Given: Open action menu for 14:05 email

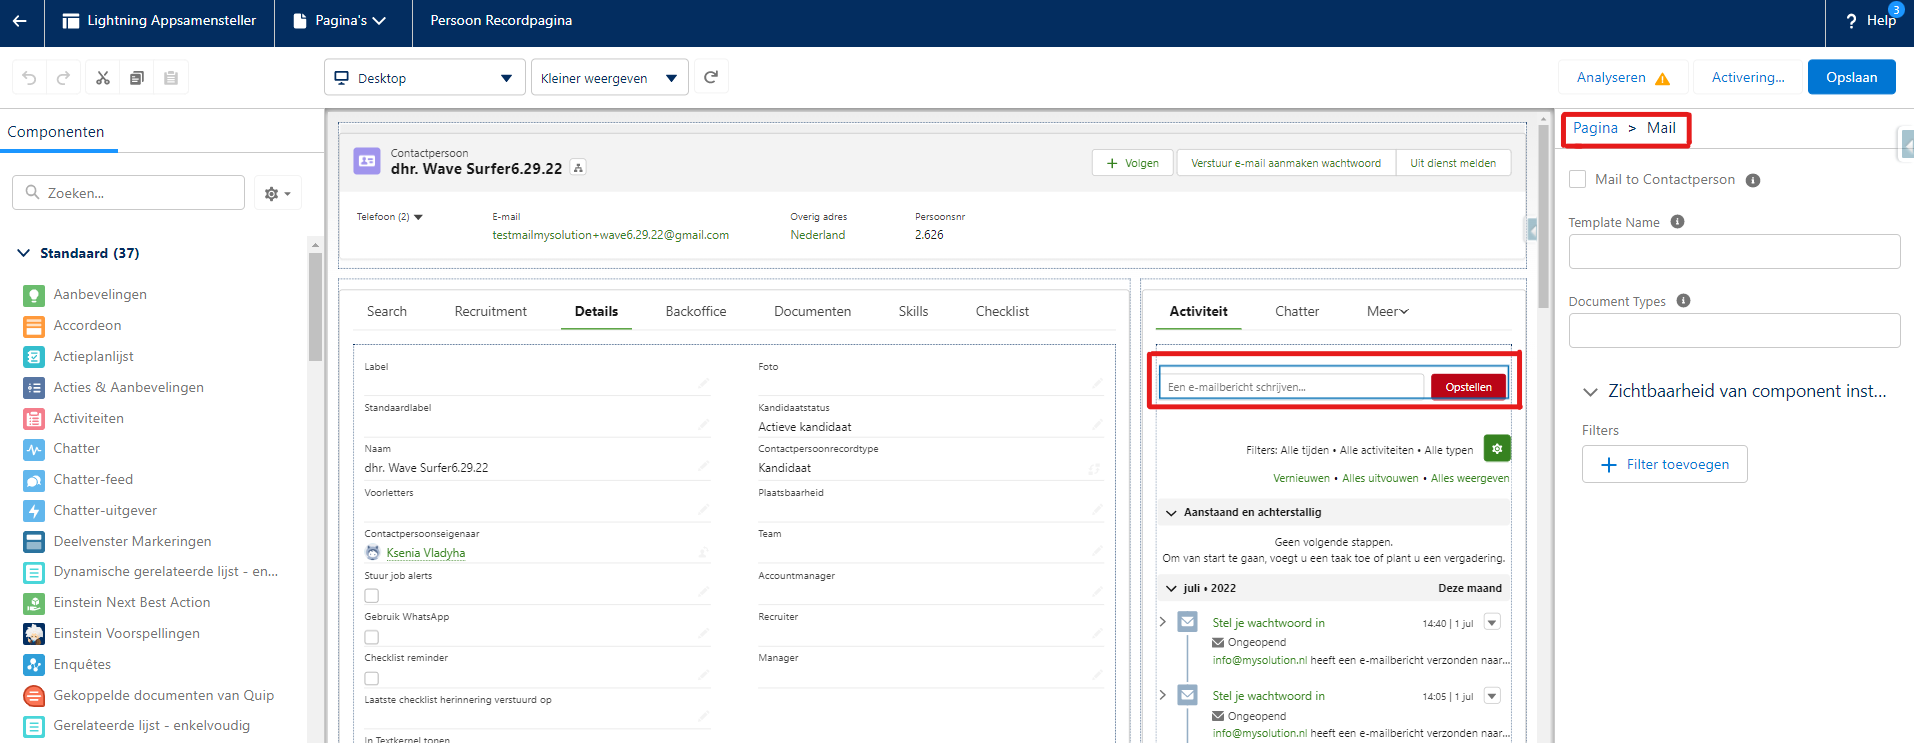Looking at the screenshot, I should [x=1492, y=695].
